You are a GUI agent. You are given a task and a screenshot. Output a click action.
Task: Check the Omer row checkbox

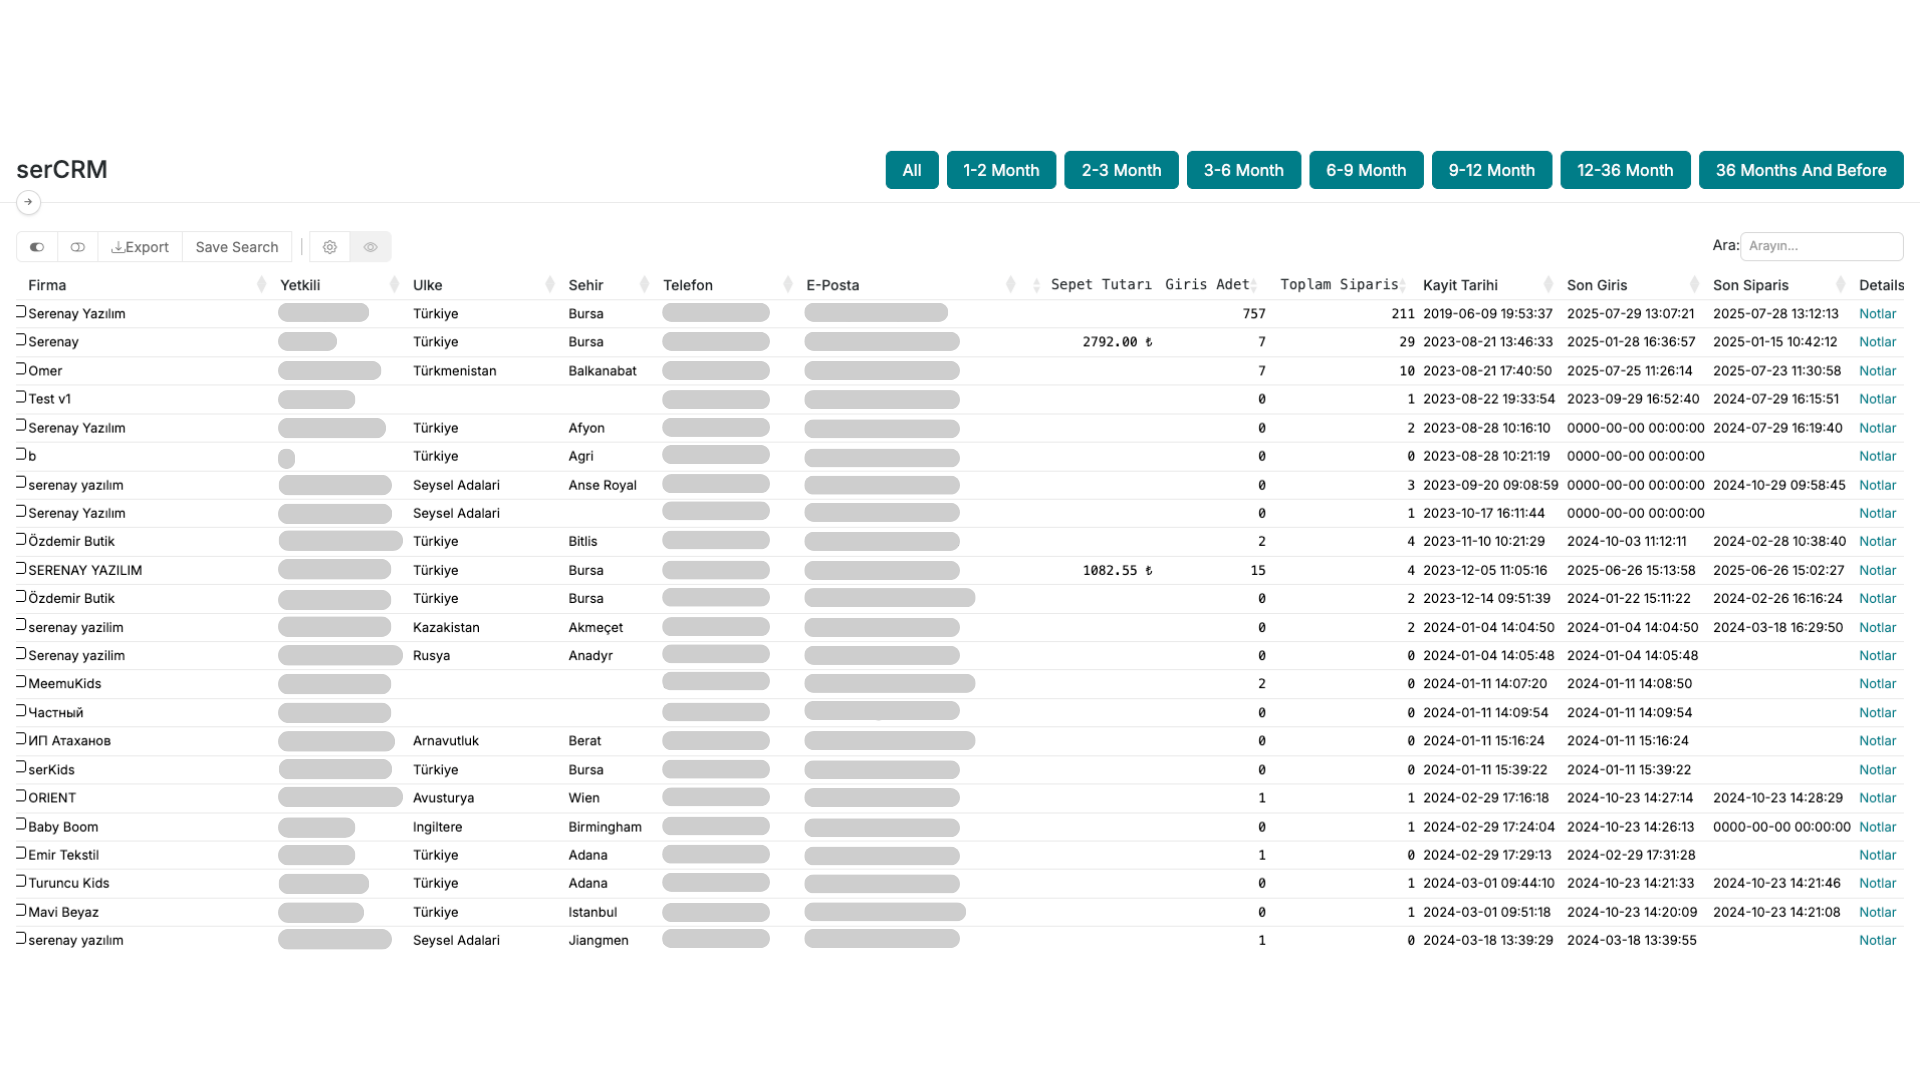point(21,369)
